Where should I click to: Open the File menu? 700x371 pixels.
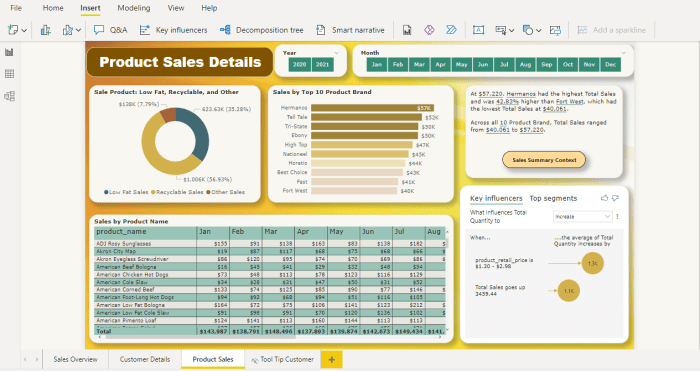[x=16, y=8]
